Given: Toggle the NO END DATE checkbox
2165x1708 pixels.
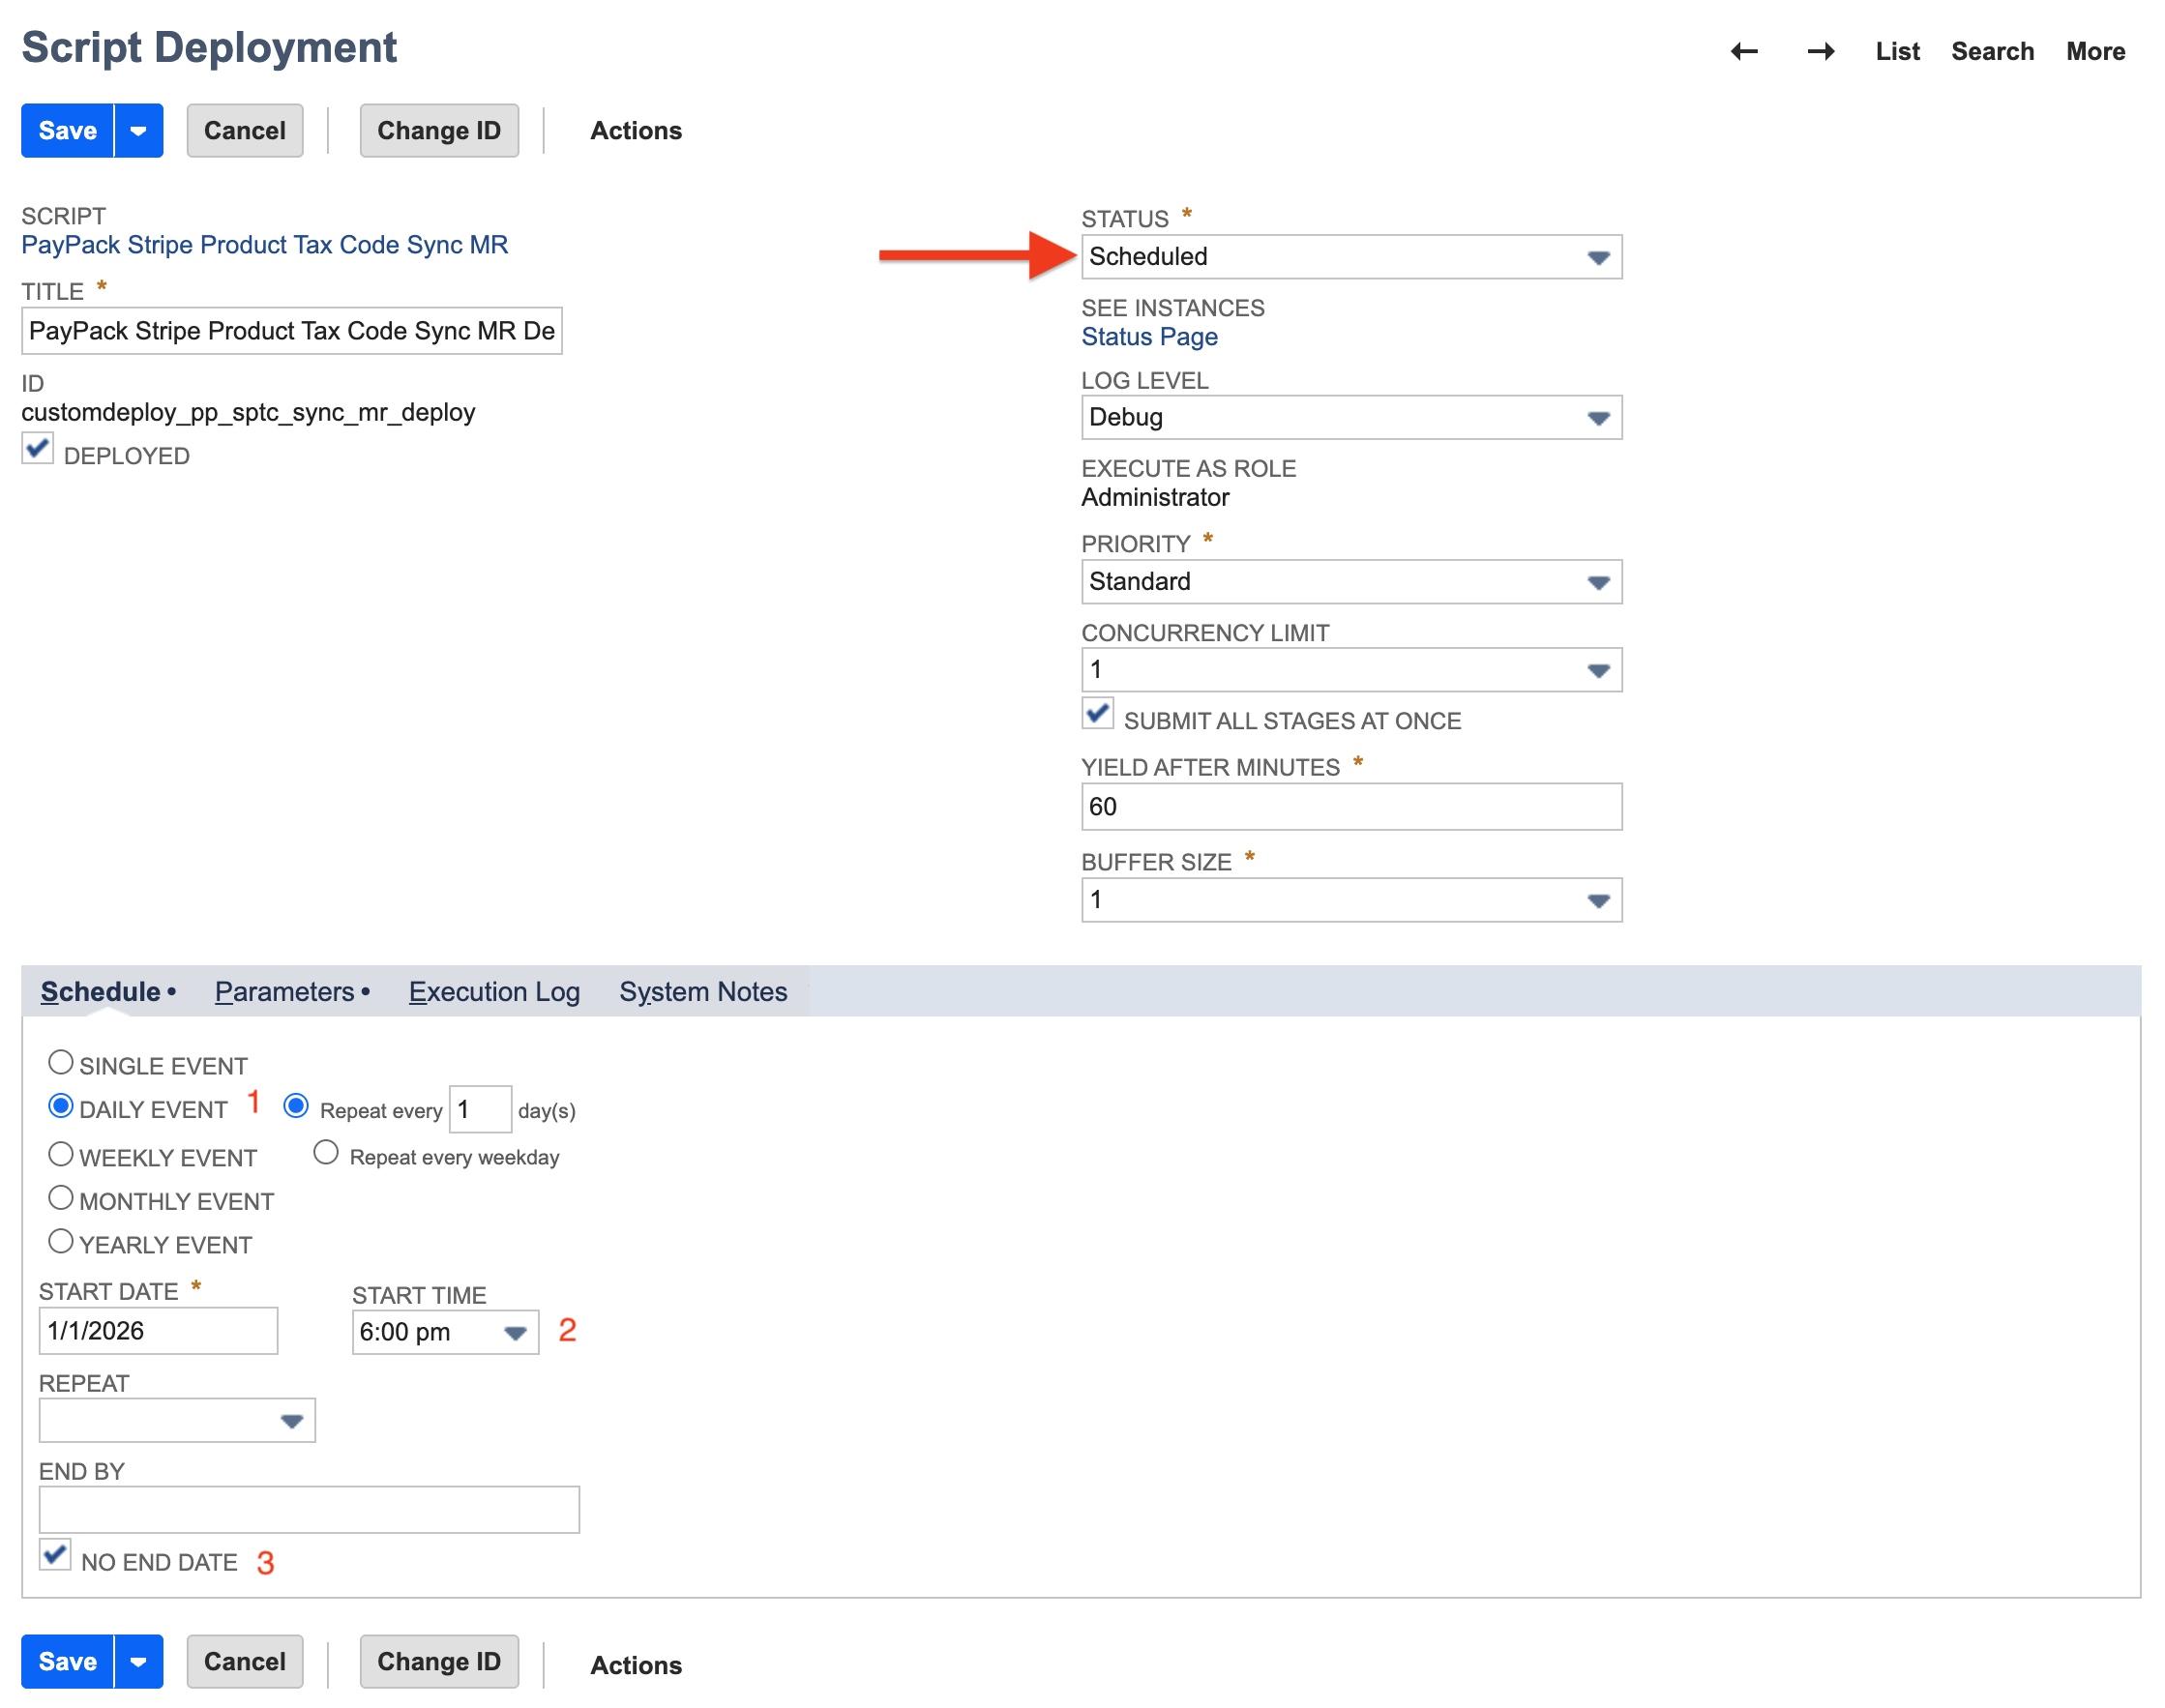Looking at the screenshot, I should point(55,1554).
